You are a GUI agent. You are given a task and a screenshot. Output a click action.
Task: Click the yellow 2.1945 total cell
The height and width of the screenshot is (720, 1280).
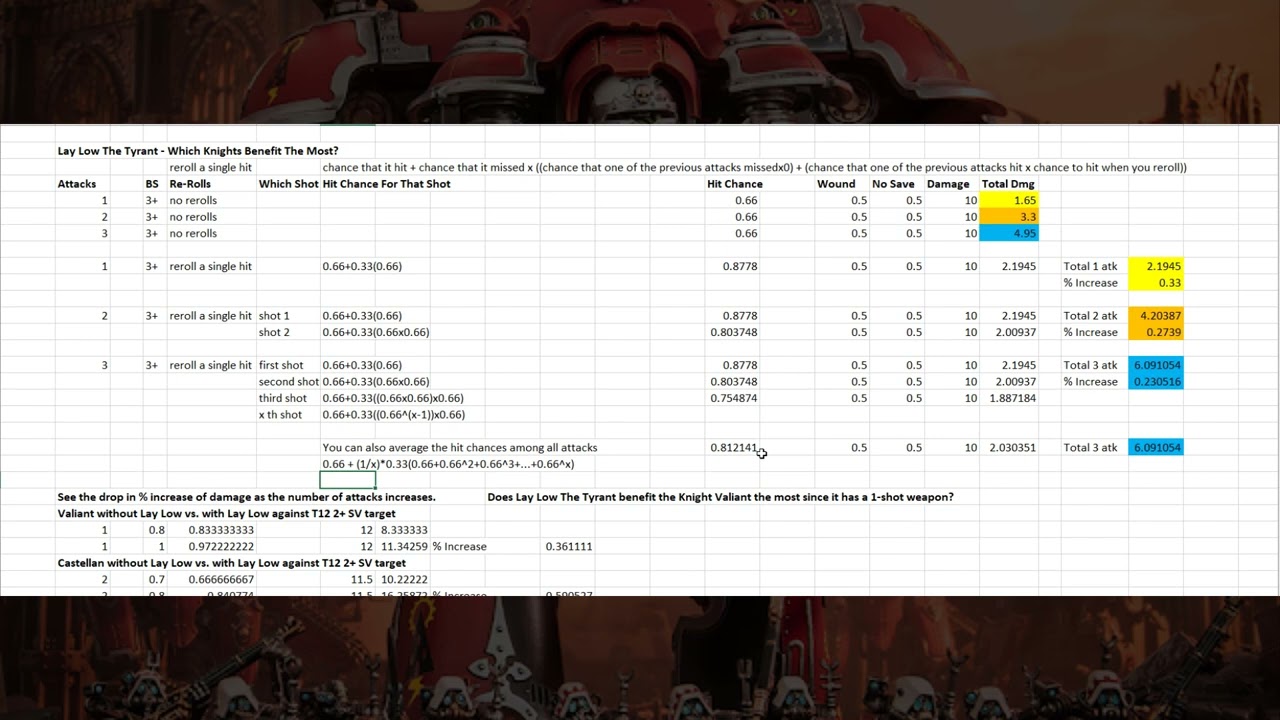click(1156, 266)
